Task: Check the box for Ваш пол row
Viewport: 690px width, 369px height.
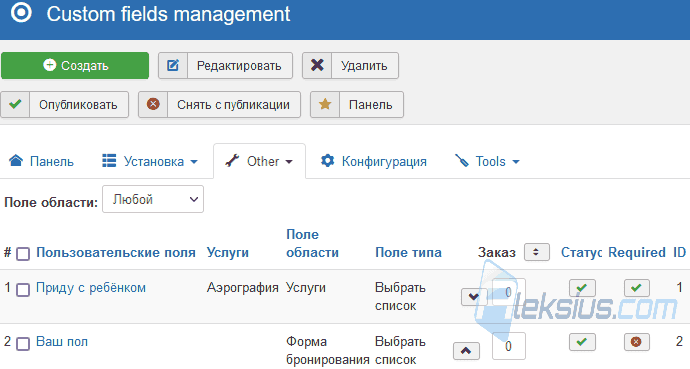Action: click(x=23, y=343)
